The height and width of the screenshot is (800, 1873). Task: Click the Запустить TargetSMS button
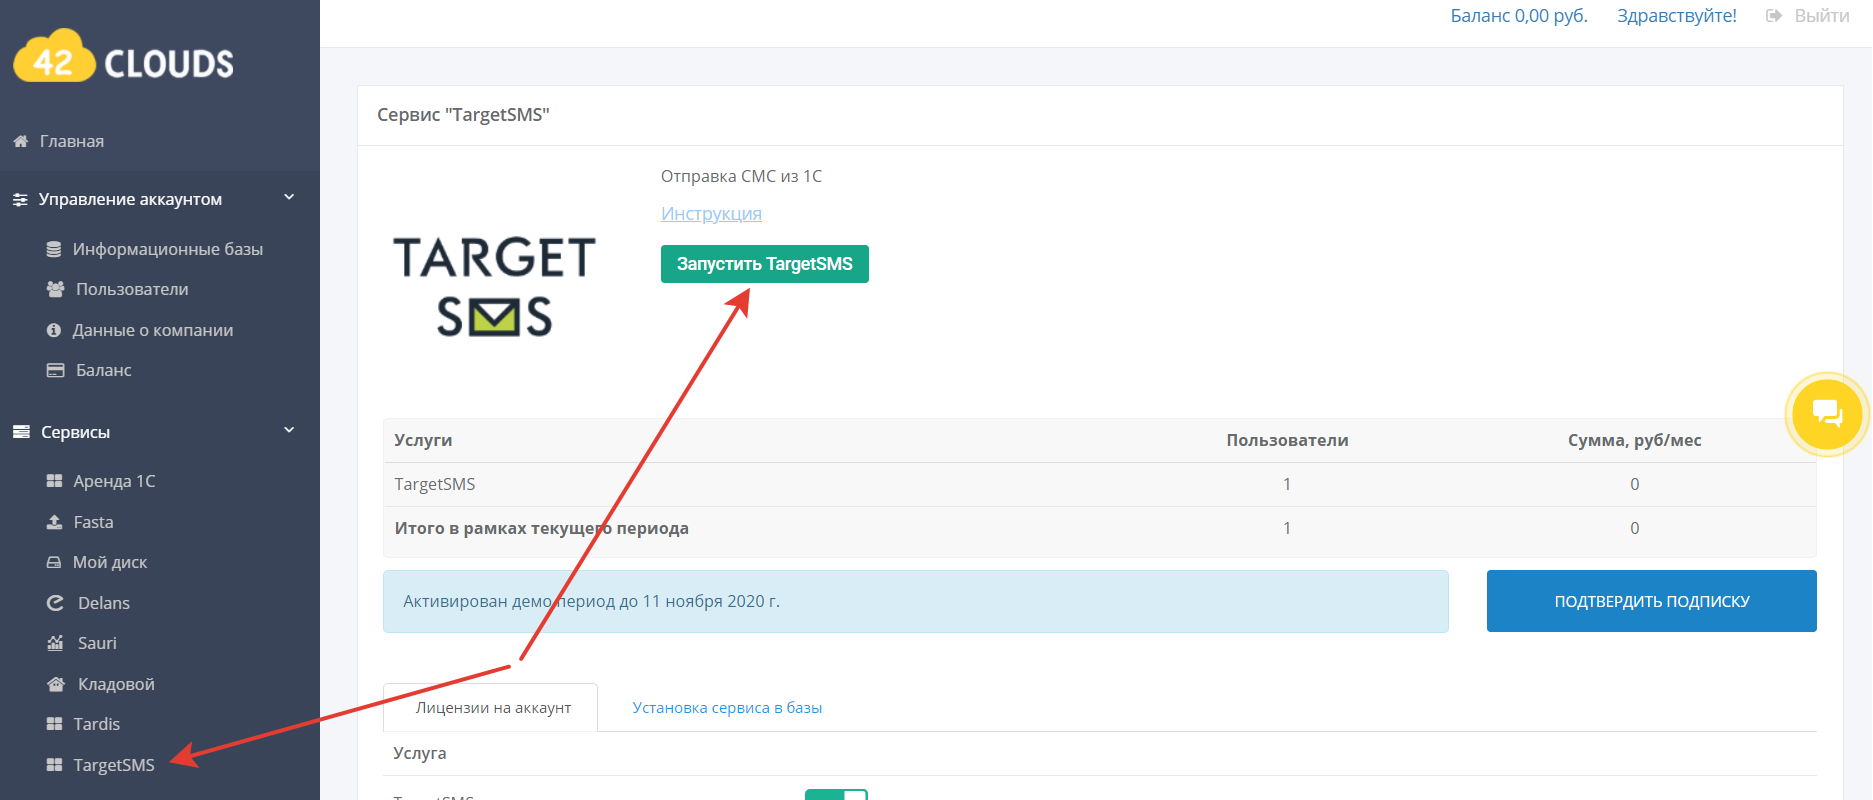tap(765, 264)
